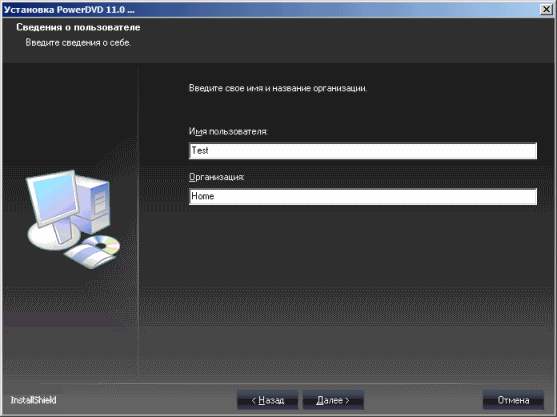Viewport: 557px width, 417px height.
Task: Click the Имя пользователя label
Action: coord(228,132)
